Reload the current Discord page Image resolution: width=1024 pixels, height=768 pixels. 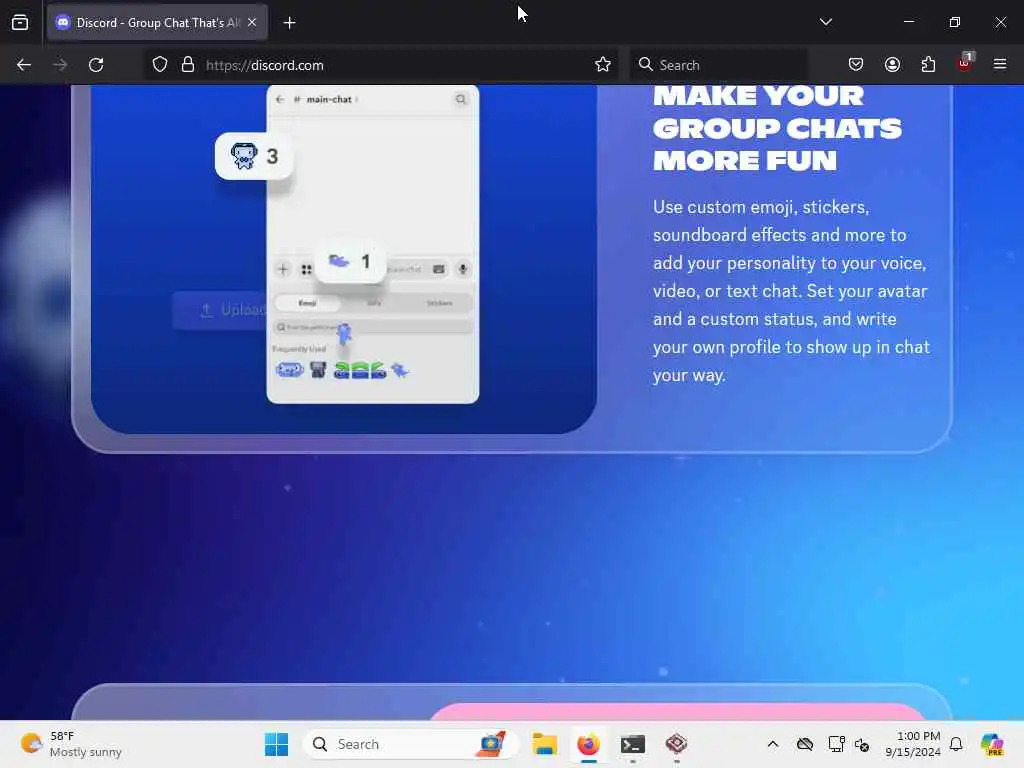(x=96, y=65)
